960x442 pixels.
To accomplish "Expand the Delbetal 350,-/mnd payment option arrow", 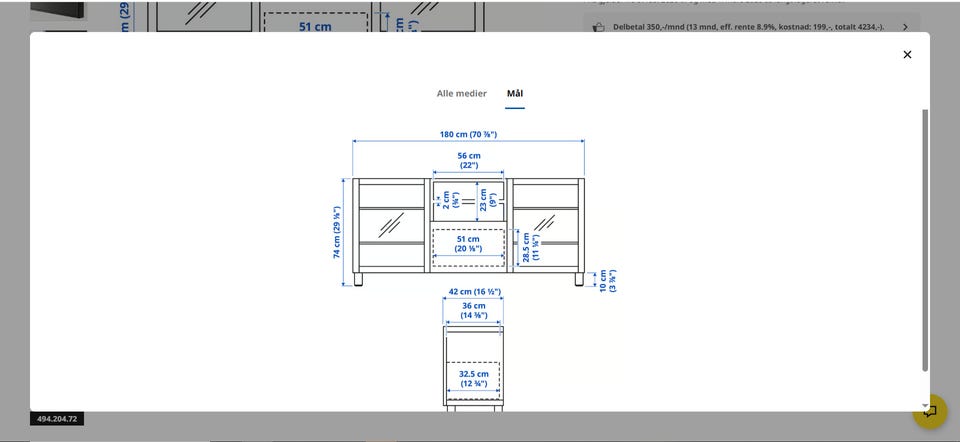I will [x=906, y=27].
